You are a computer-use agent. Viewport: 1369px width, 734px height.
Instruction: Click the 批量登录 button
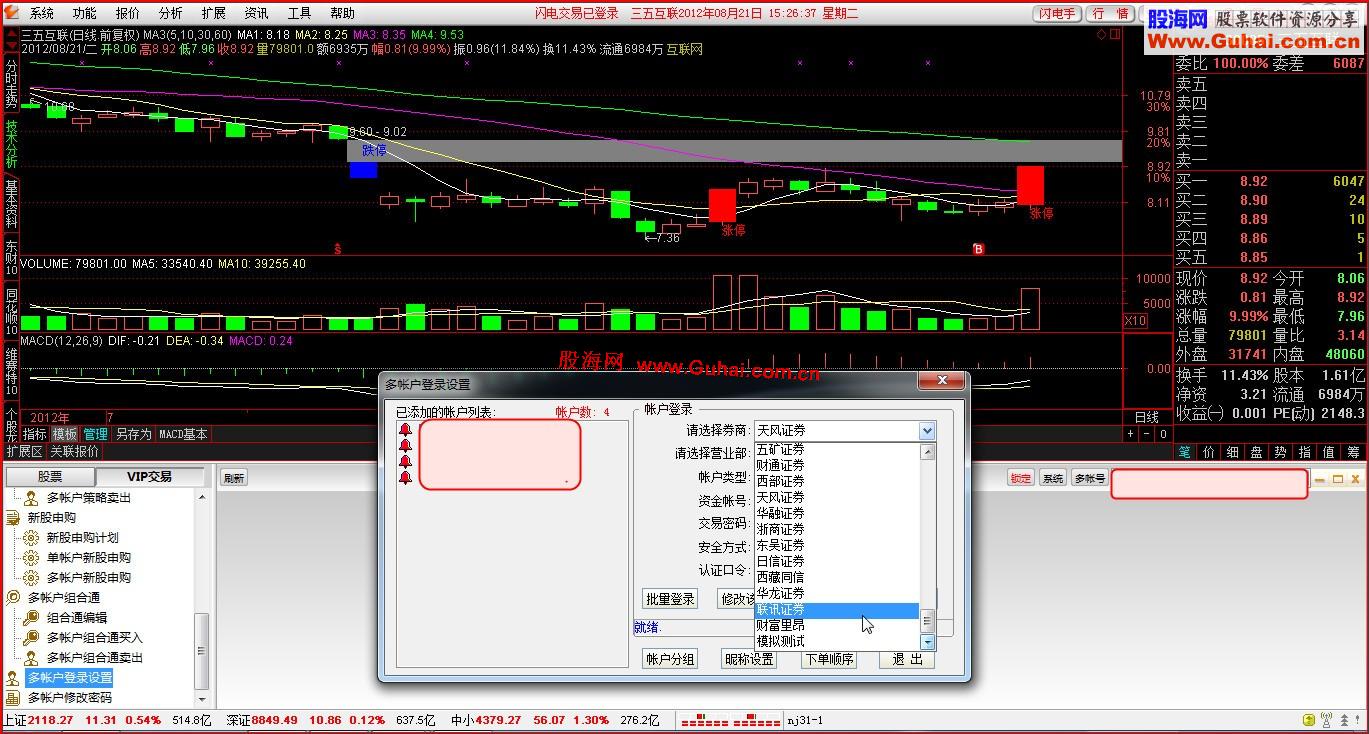pos(670,599)
